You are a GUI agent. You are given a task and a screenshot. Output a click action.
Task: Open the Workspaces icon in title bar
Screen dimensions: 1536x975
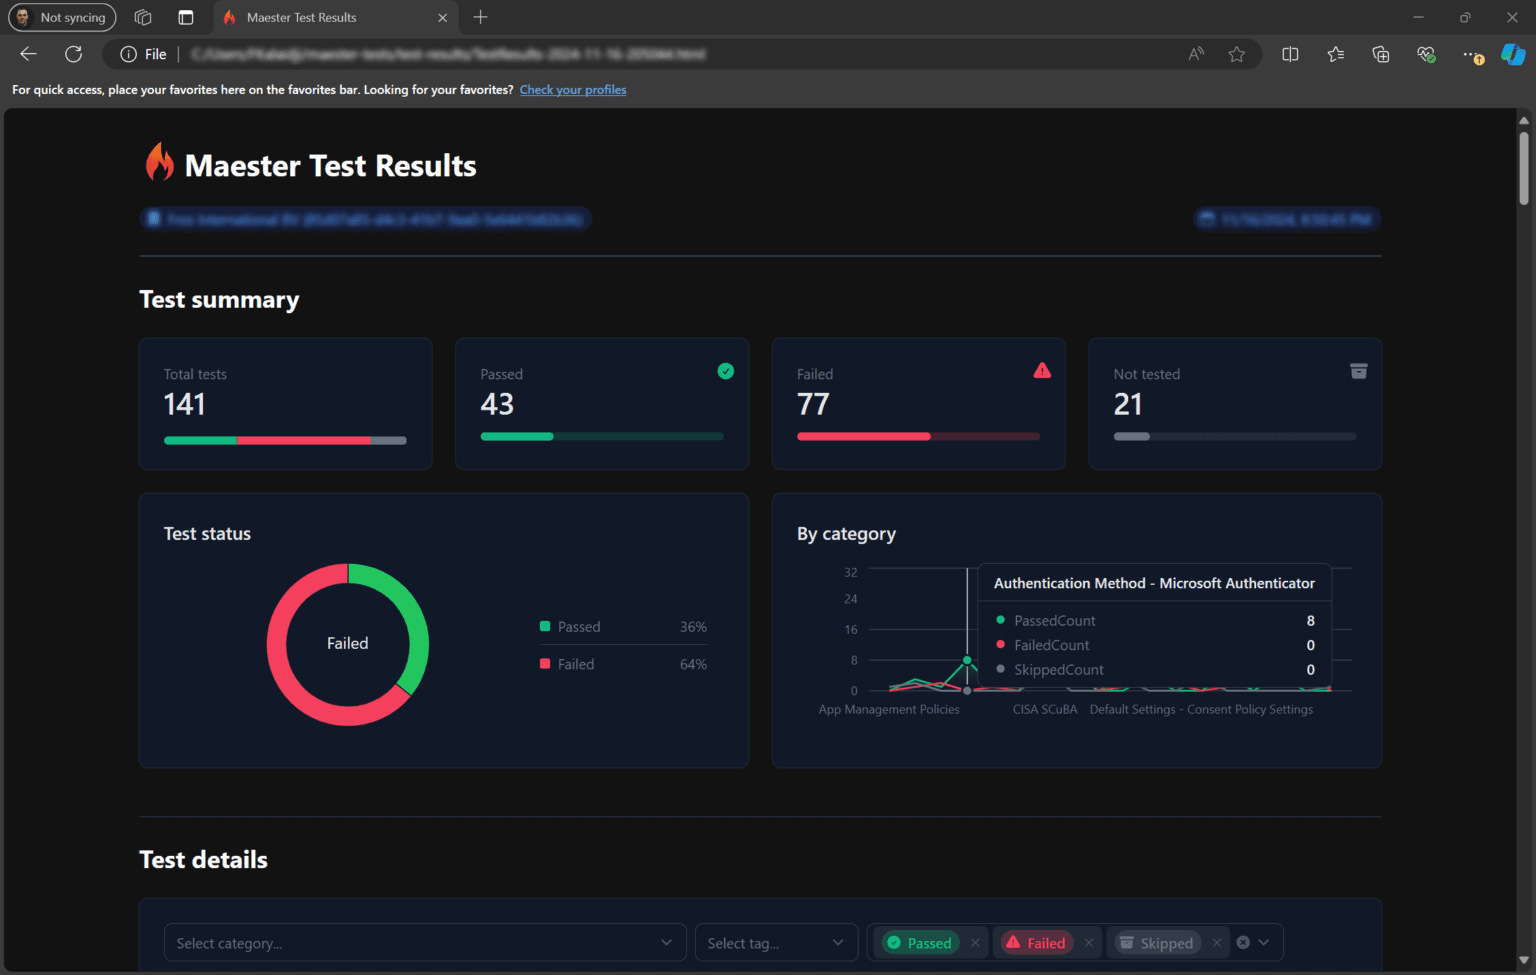(x=143, y=17)
